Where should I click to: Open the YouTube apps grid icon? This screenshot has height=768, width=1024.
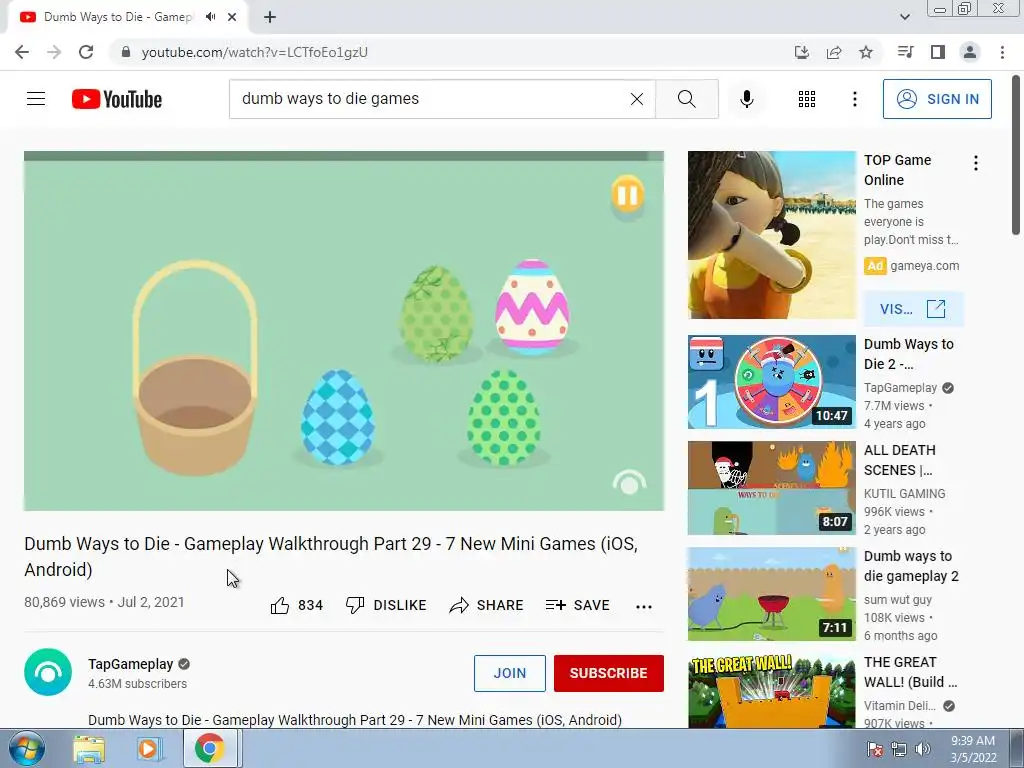click(807, 99)
